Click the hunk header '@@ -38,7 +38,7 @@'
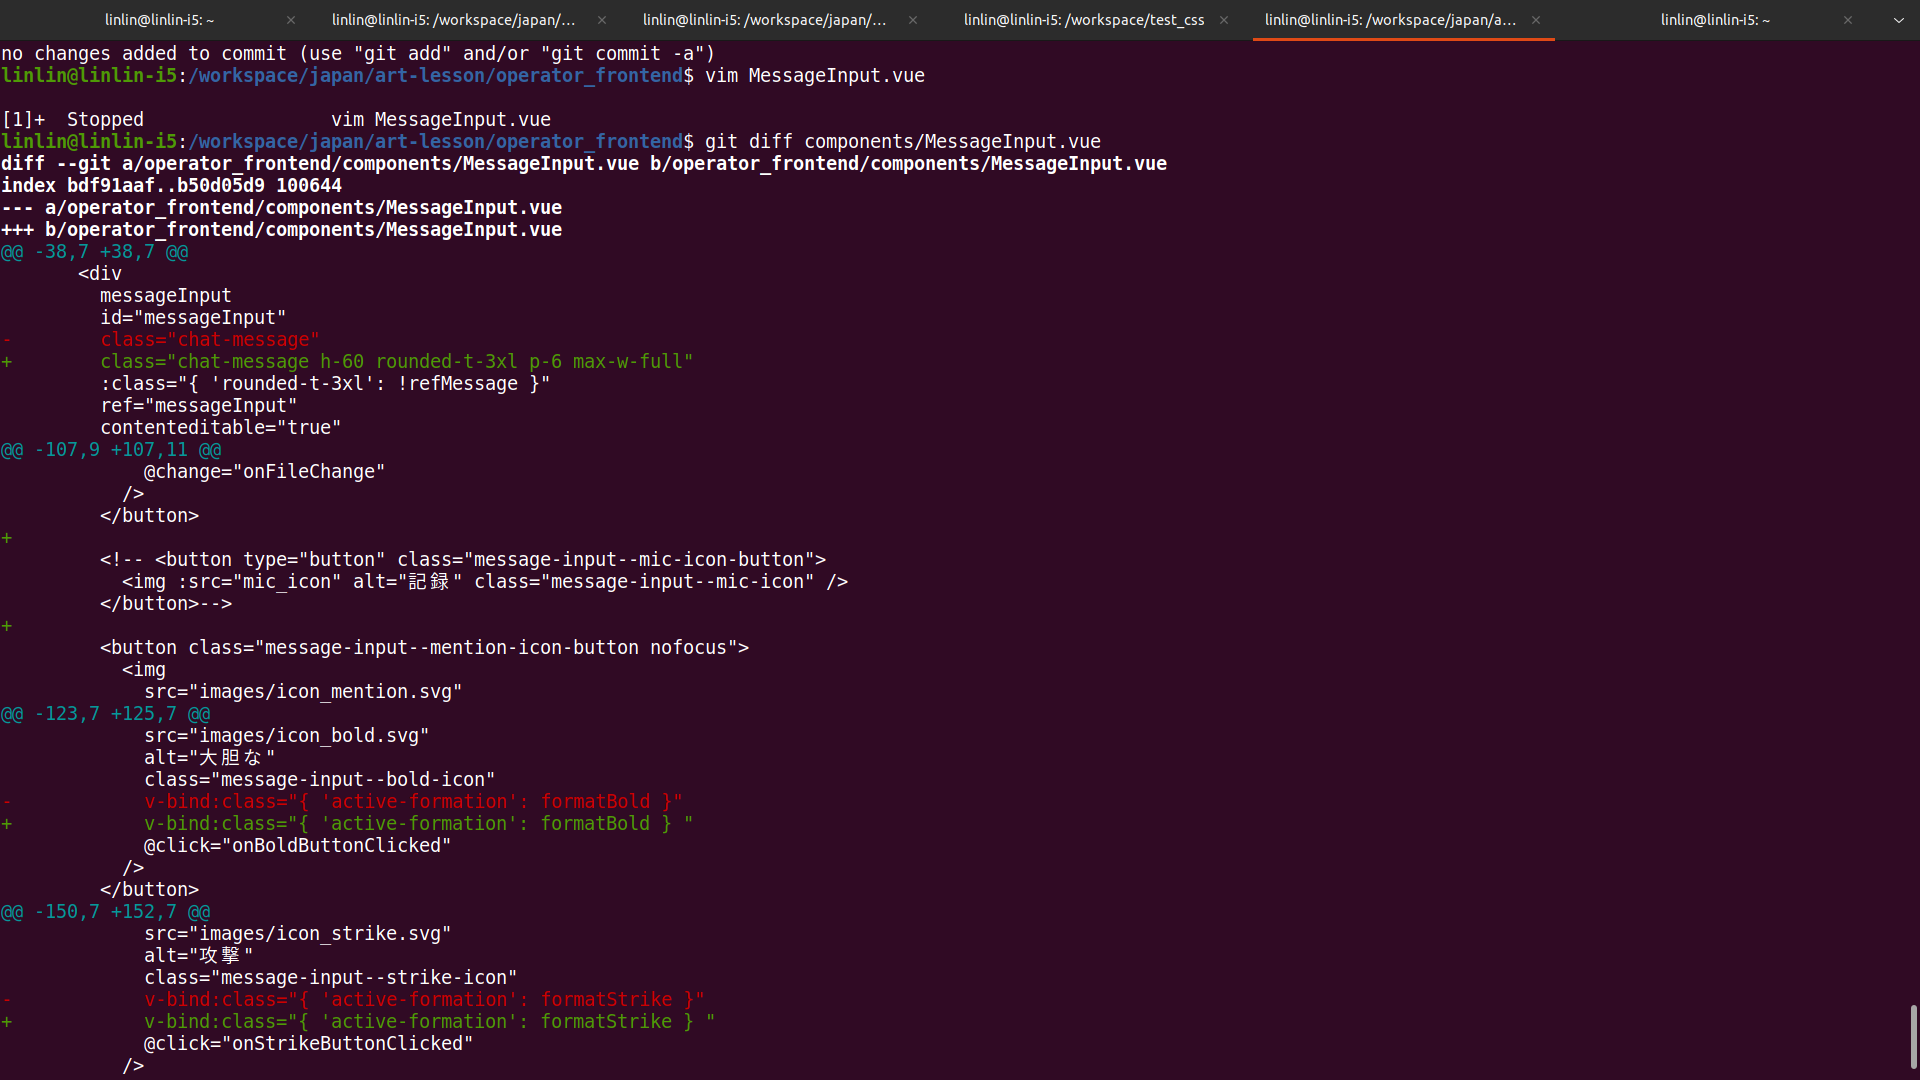1920x1080 pixels. (95, 252)
